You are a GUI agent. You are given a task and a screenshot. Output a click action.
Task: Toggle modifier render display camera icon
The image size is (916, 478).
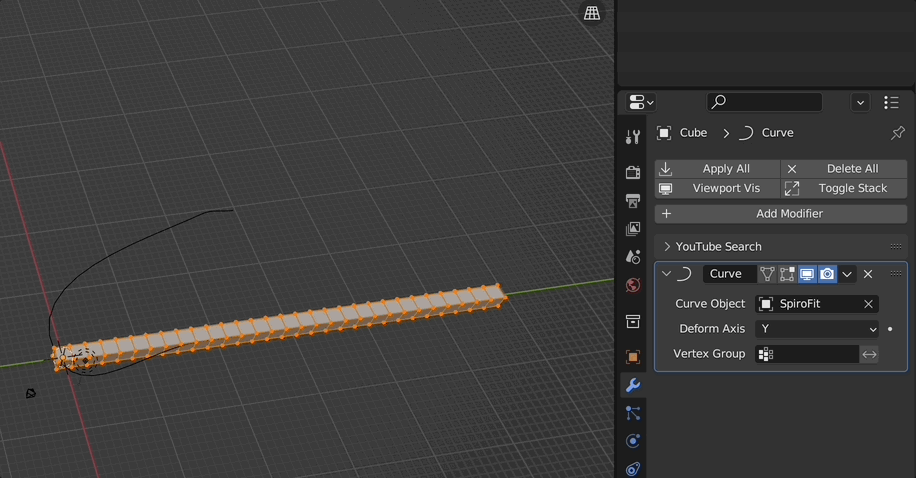point(827,274)
